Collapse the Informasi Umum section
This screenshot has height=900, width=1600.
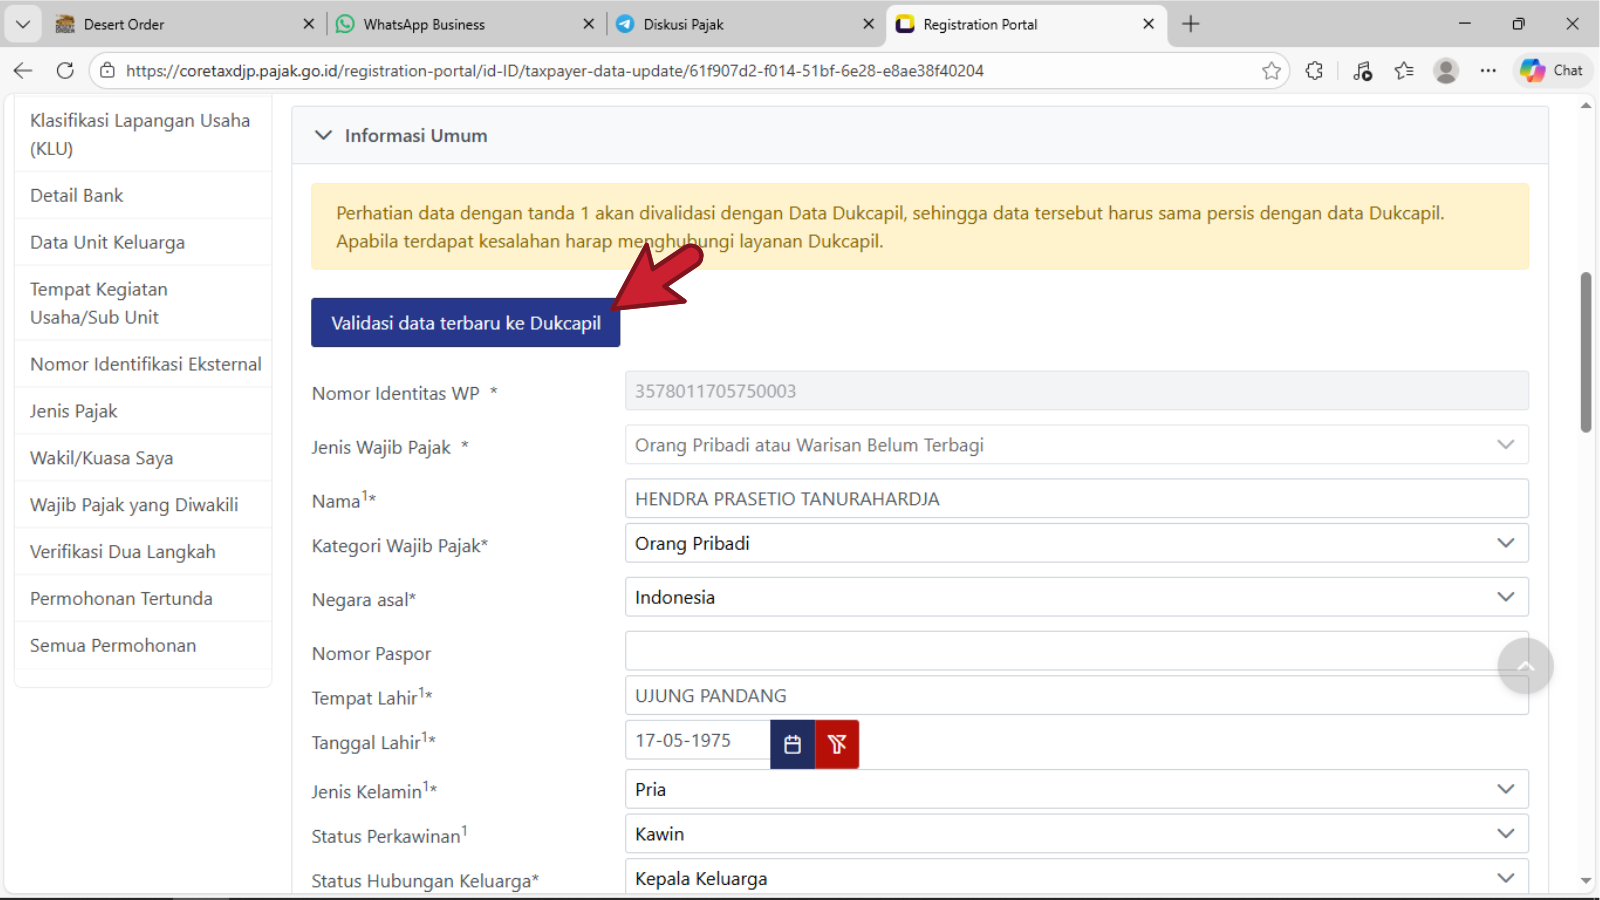323,135
